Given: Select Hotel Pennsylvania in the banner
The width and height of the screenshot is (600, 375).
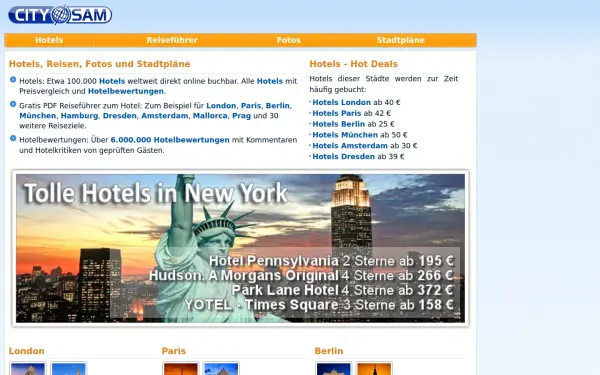Looking at the screenshot, I should [274, 261].
